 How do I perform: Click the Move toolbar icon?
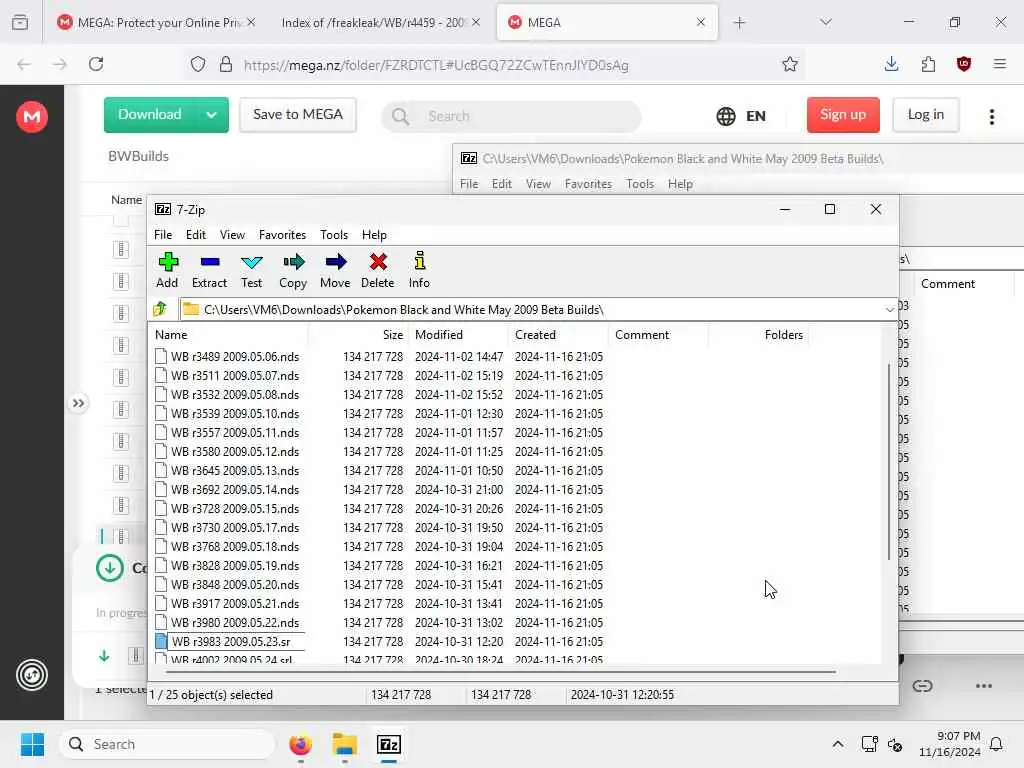click(x=335, y=270)
